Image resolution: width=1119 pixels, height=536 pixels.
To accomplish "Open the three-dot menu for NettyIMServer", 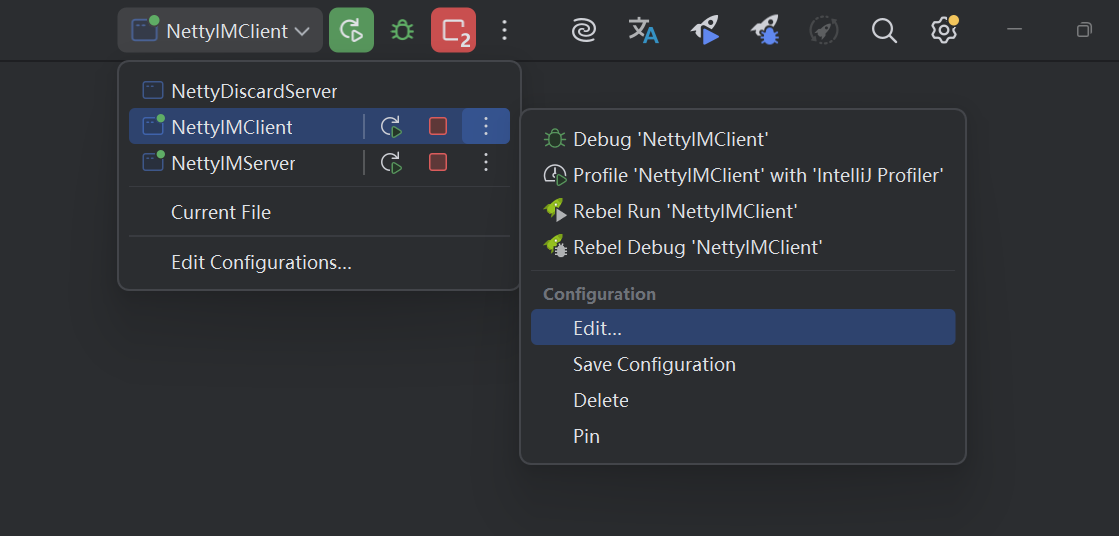I will coord(486,162).
